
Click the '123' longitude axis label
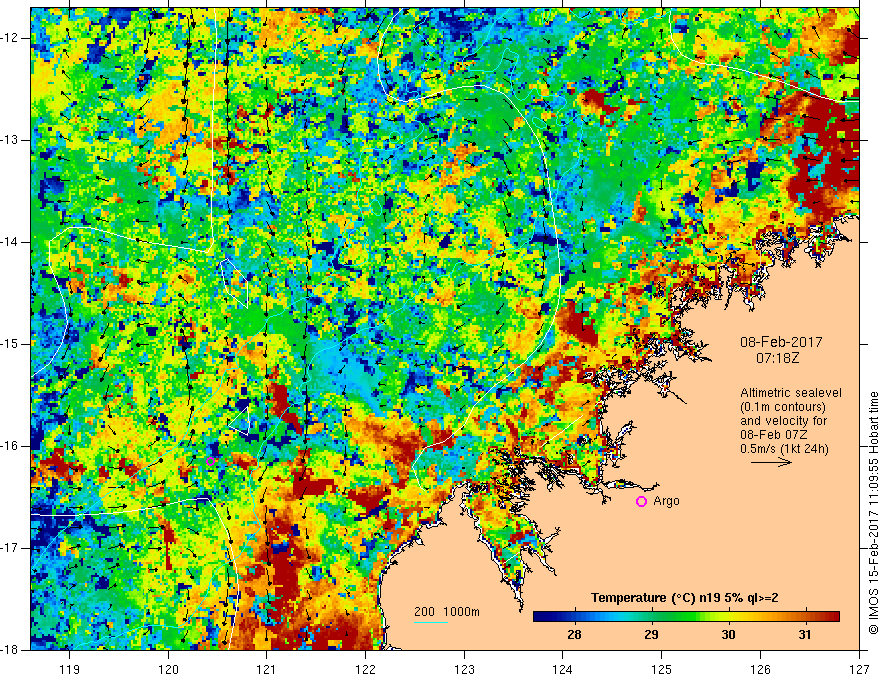464,669
